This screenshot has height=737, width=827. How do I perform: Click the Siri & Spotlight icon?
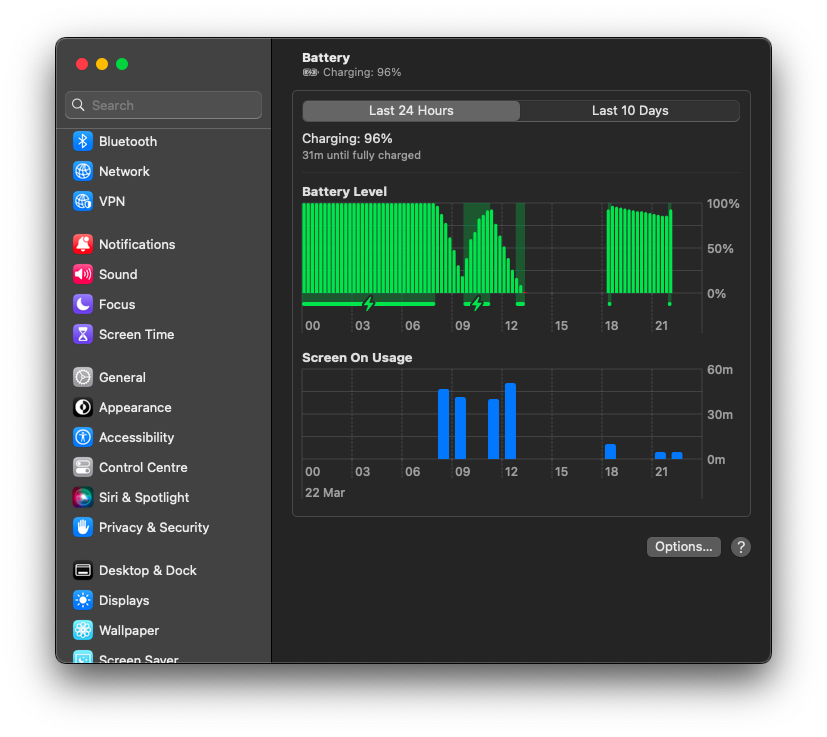tap(83, 497)
